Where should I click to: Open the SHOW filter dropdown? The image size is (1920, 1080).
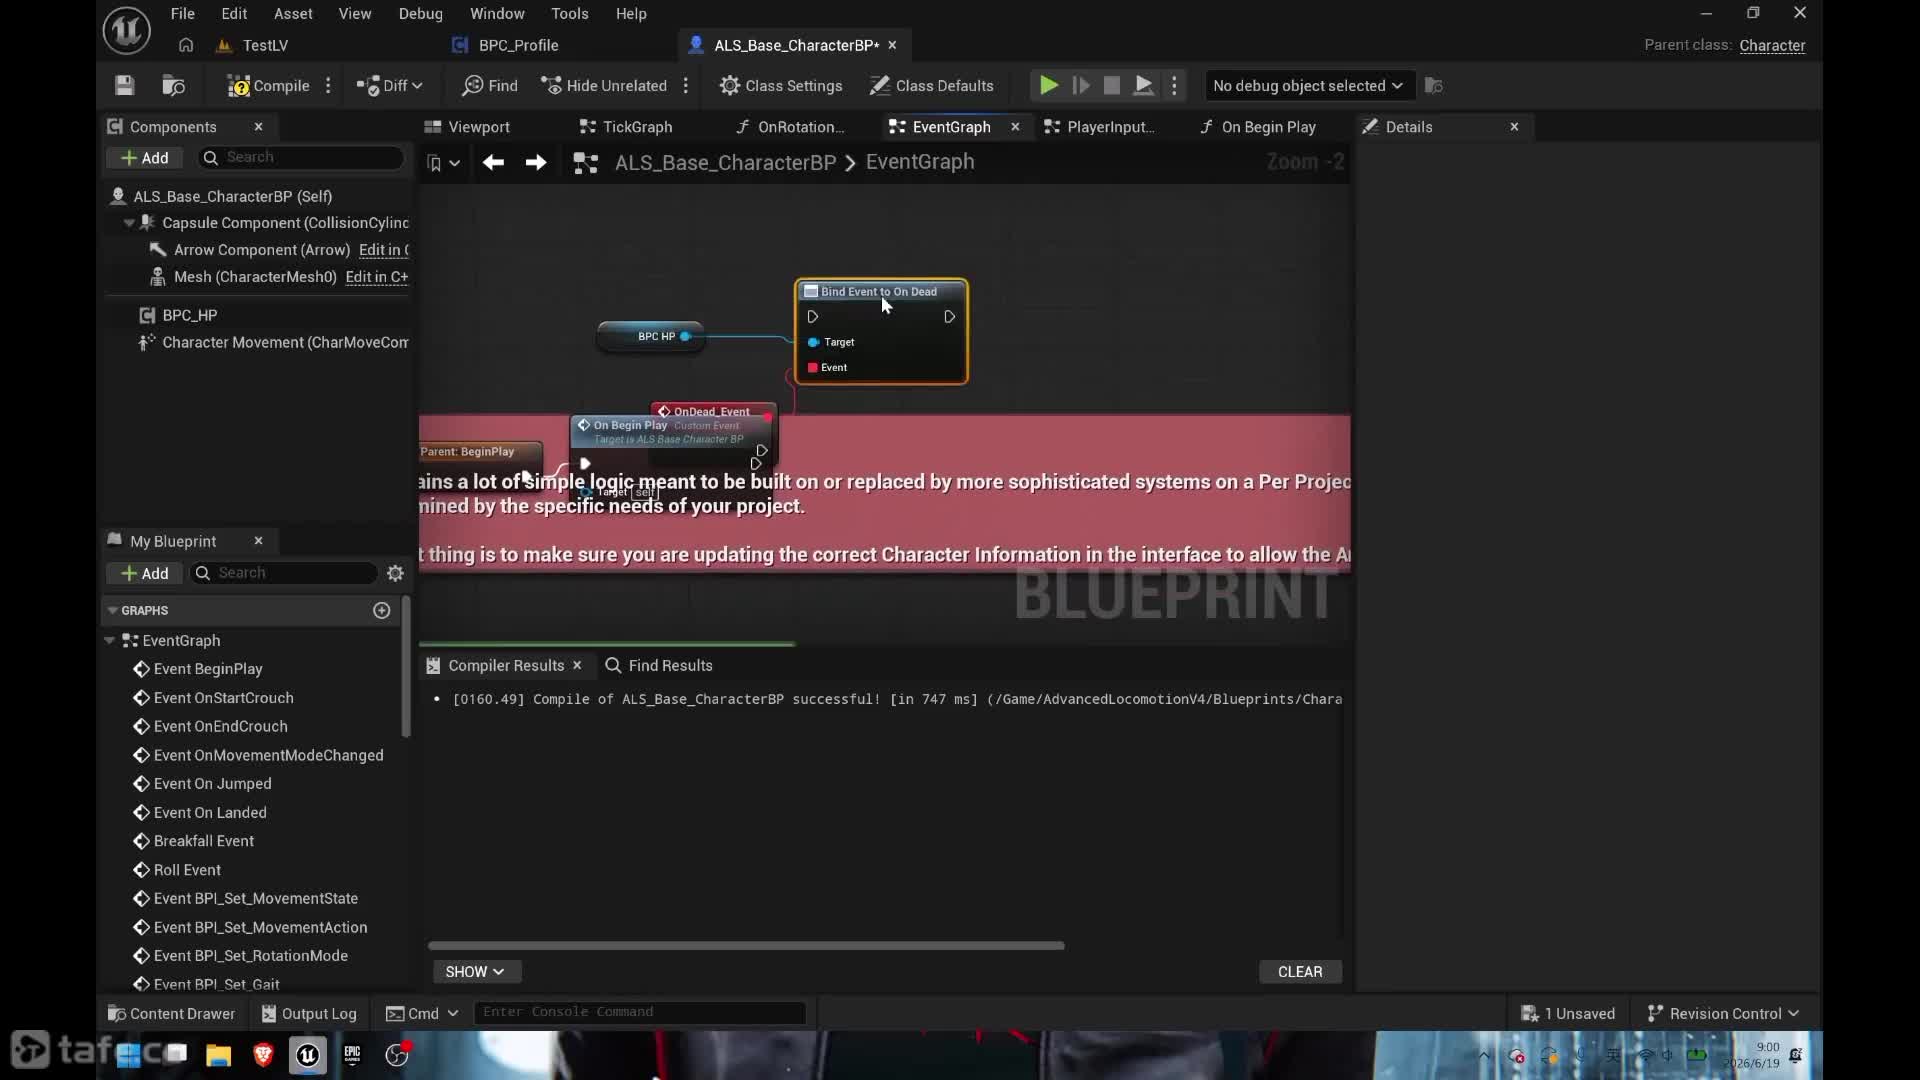tap(475, 972)
